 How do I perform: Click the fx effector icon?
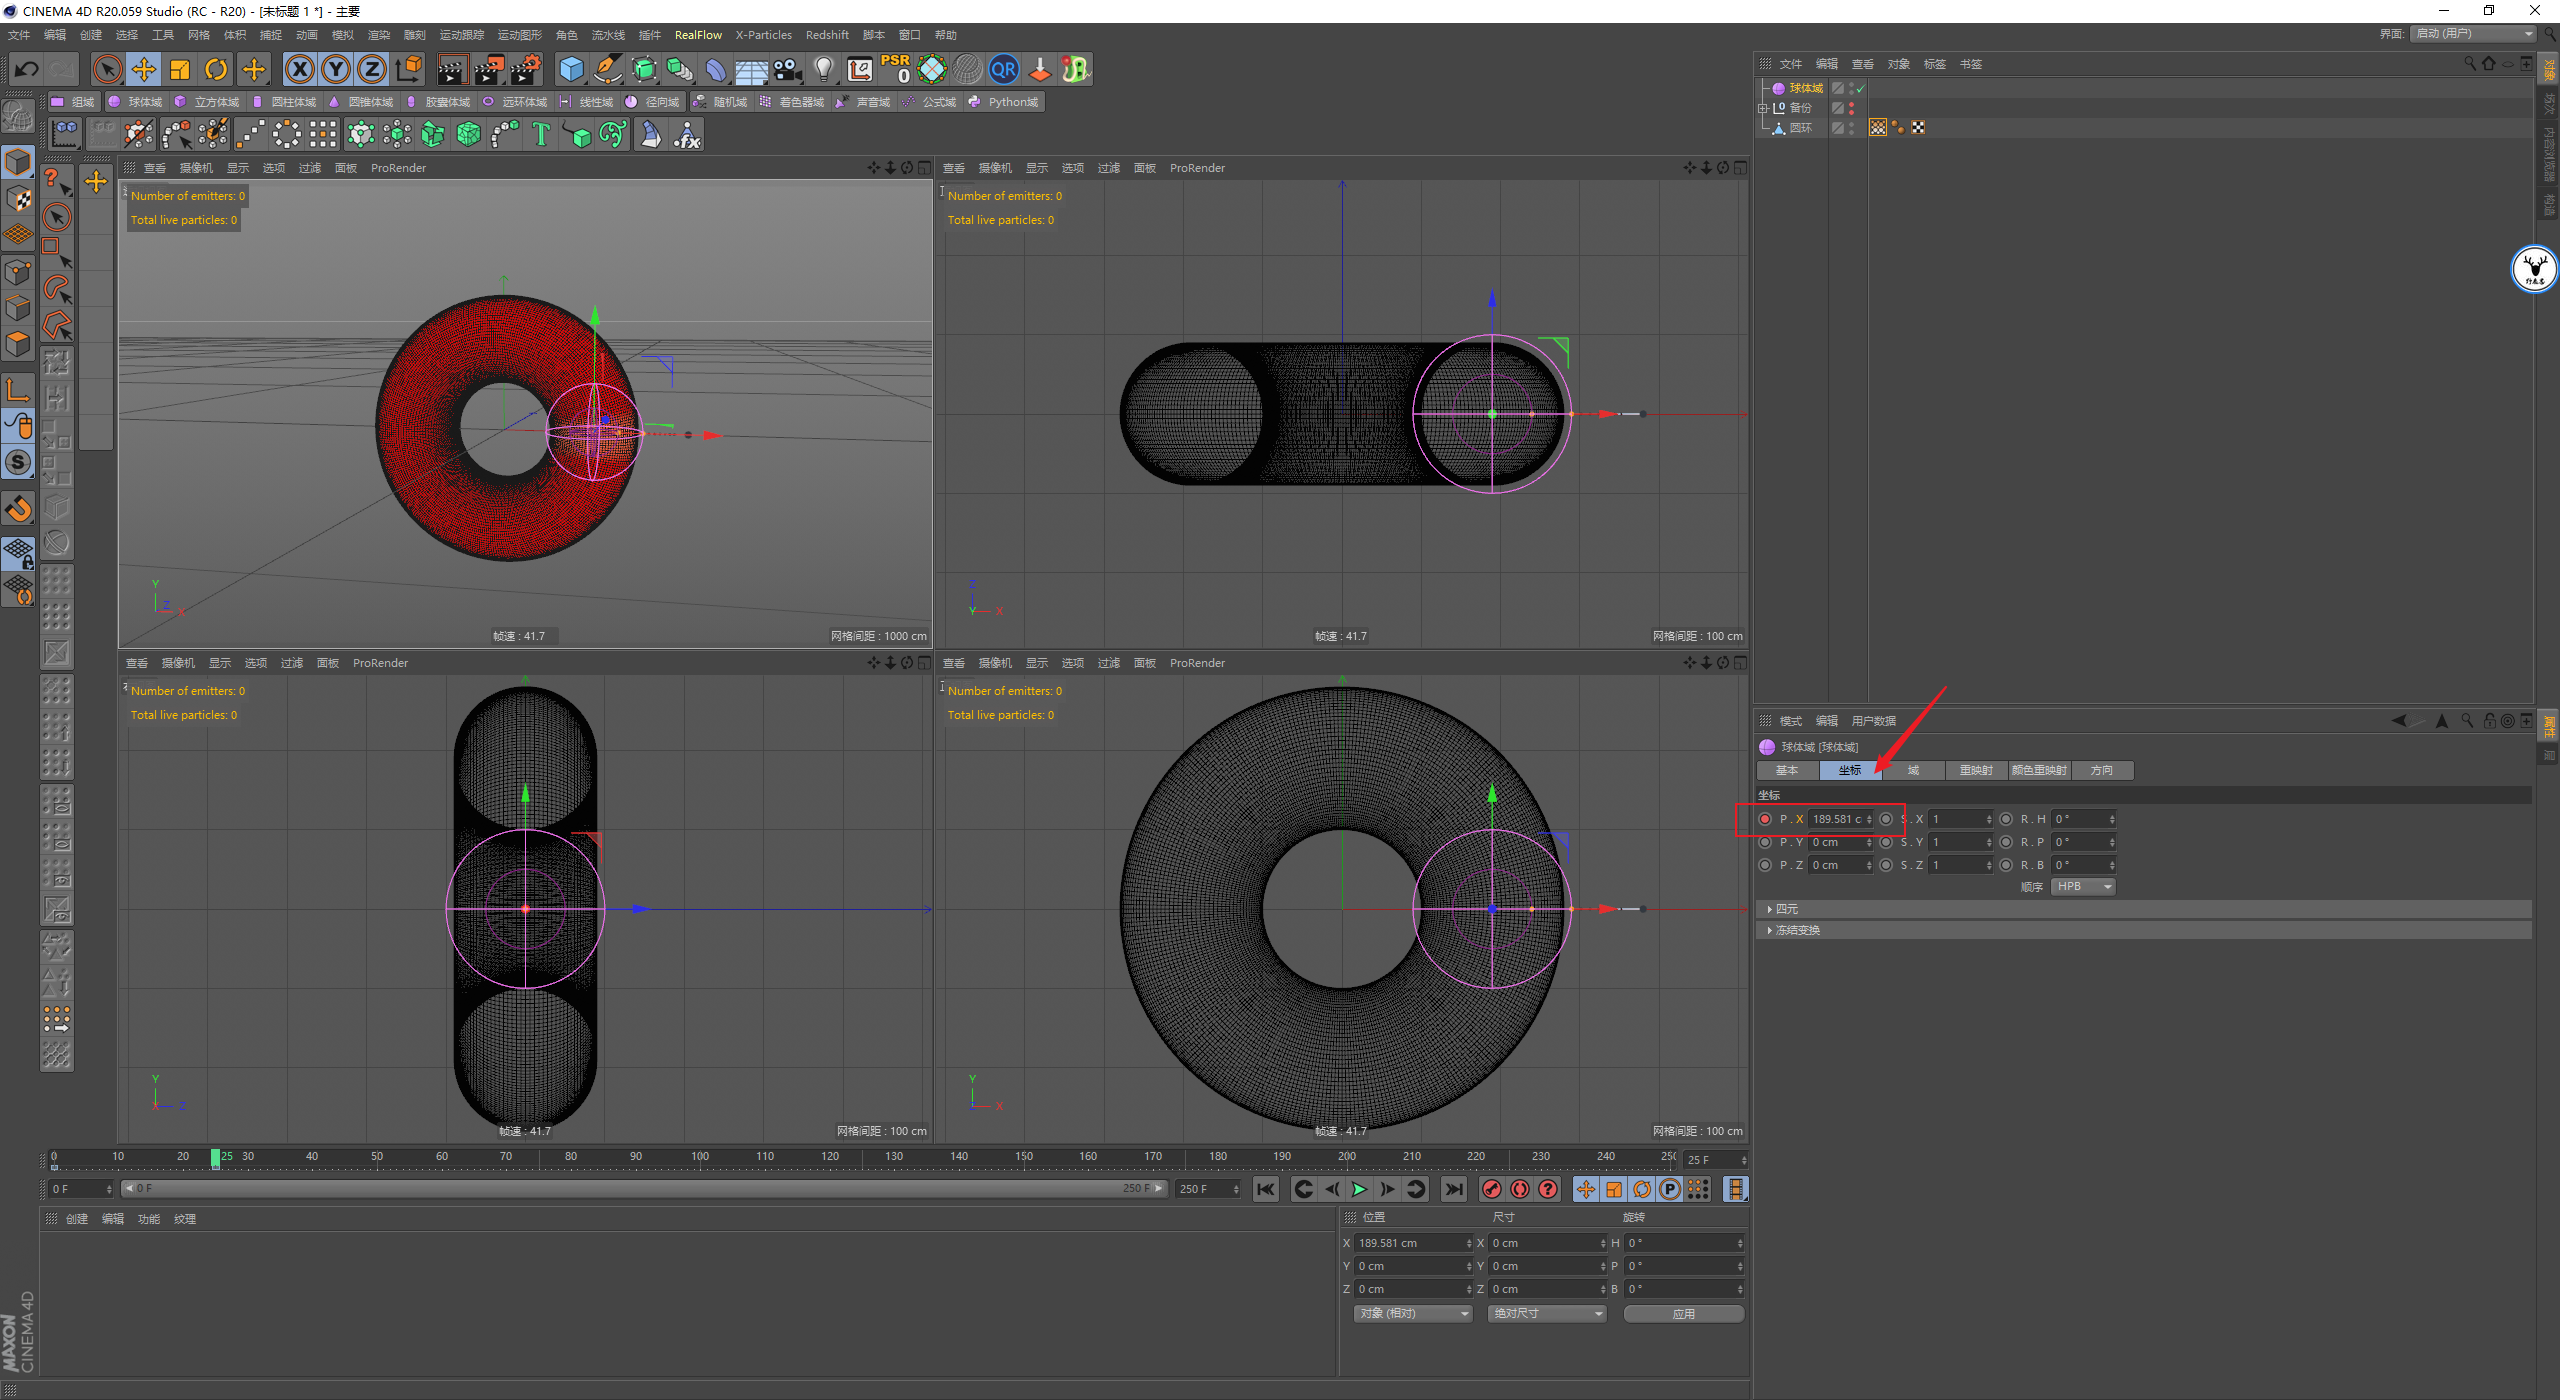coord(687,134)
